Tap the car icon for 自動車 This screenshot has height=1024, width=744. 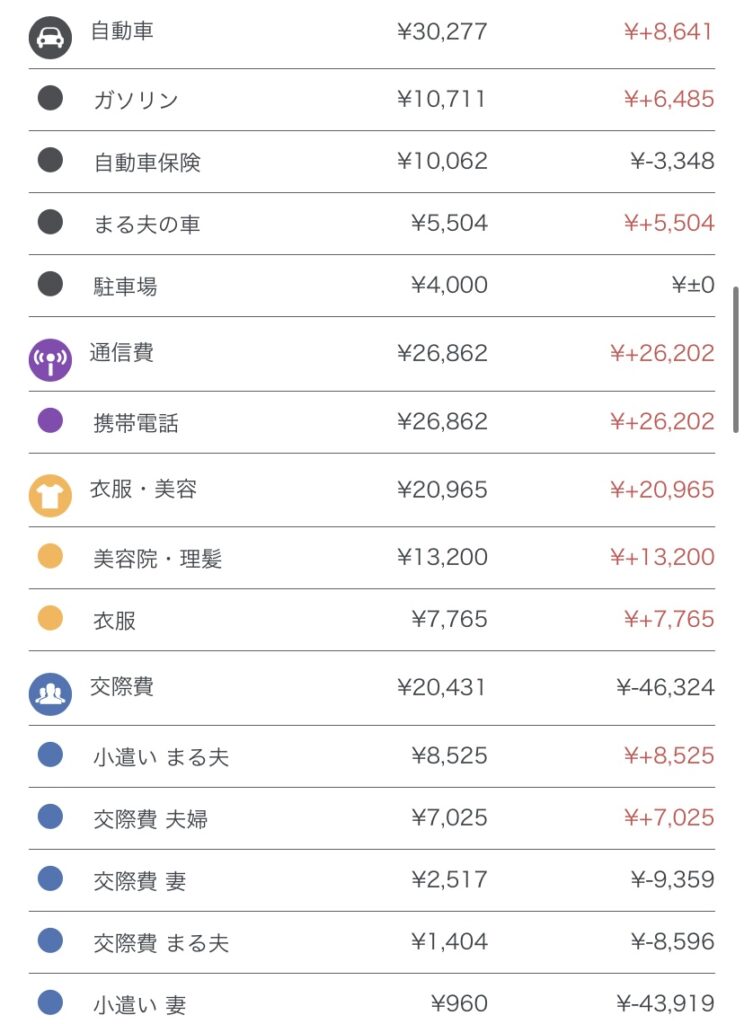[x=50, y=38]
